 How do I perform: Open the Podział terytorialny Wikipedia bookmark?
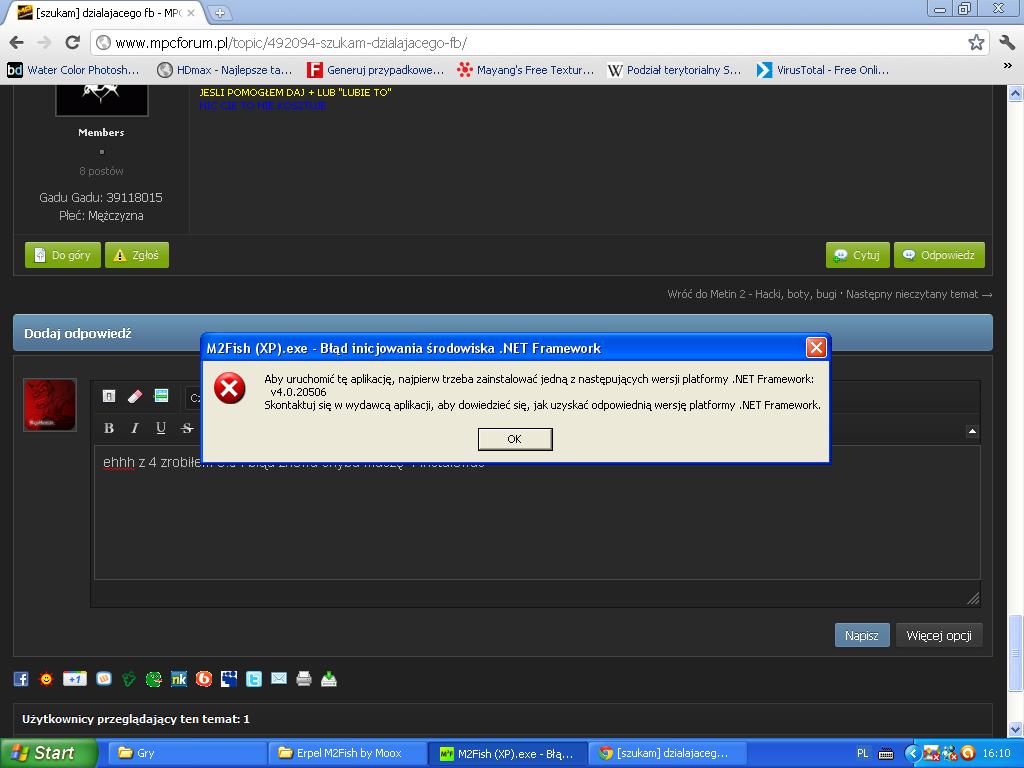[675, 70]
